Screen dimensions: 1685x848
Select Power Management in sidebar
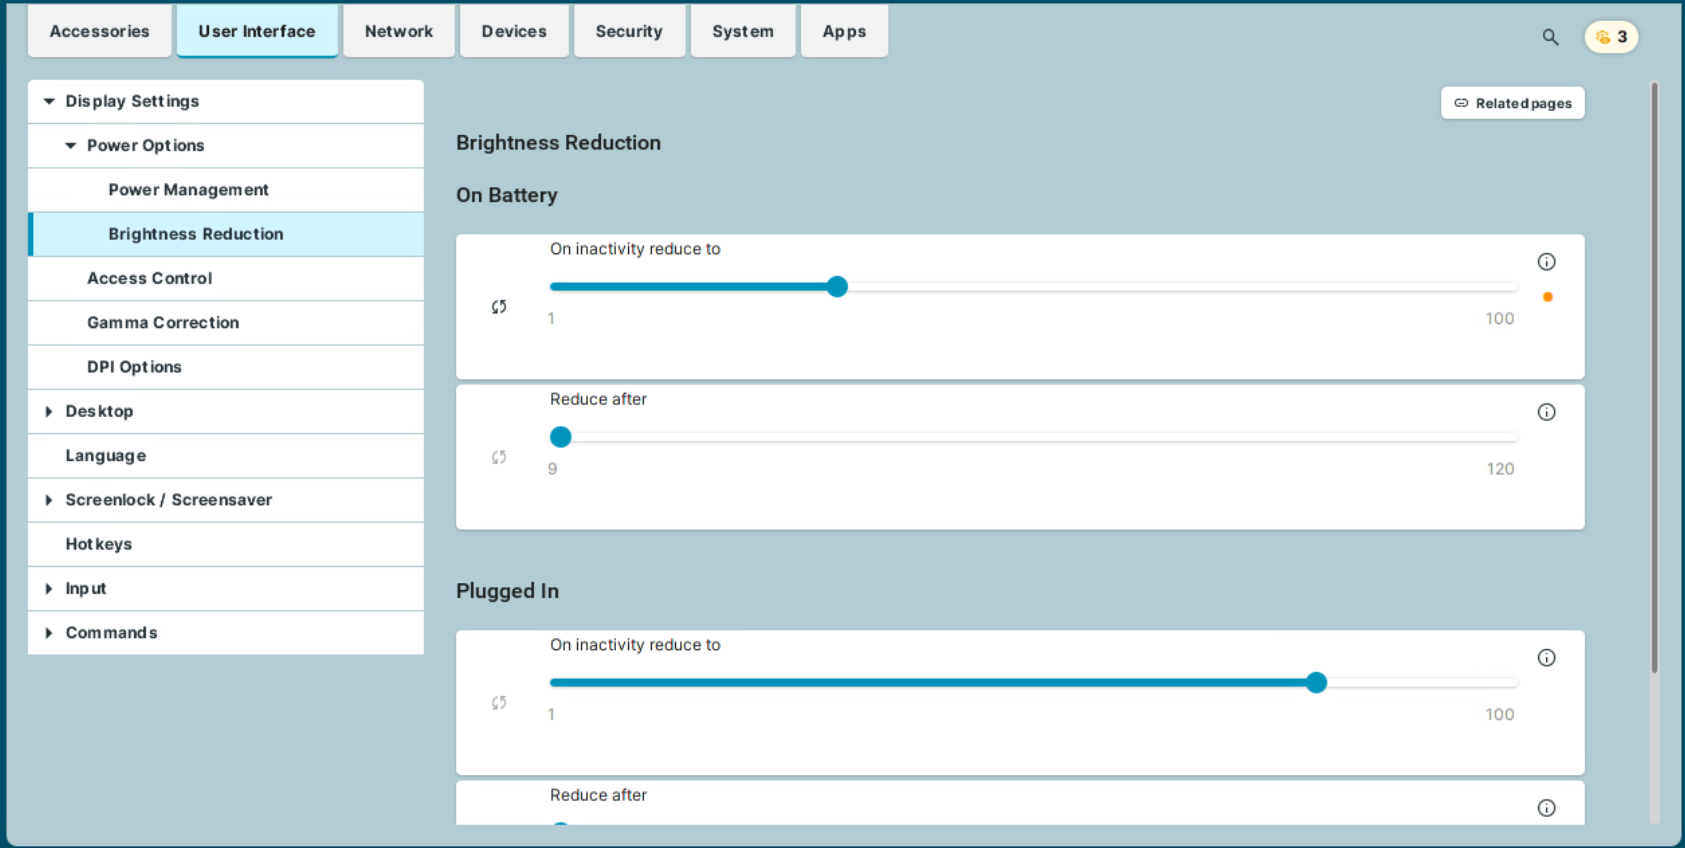click(x=188, y=190)
